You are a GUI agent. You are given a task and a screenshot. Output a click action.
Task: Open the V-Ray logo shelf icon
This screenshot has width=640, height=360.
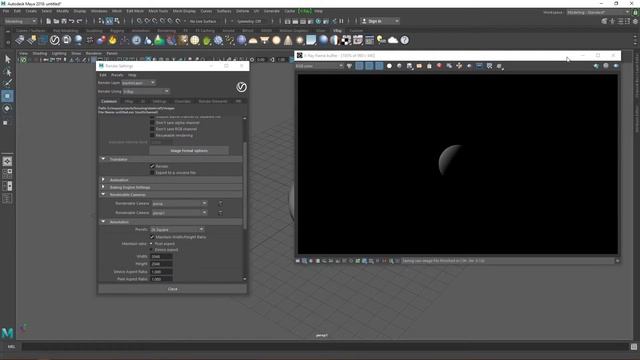(x=54, y=40)
